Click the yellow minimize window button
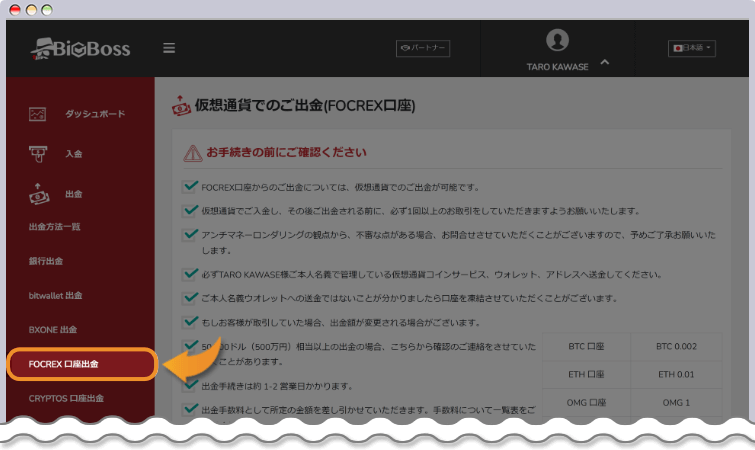This screenshot has width=755, height=450. pyautogui.click(x=31, y=10)
